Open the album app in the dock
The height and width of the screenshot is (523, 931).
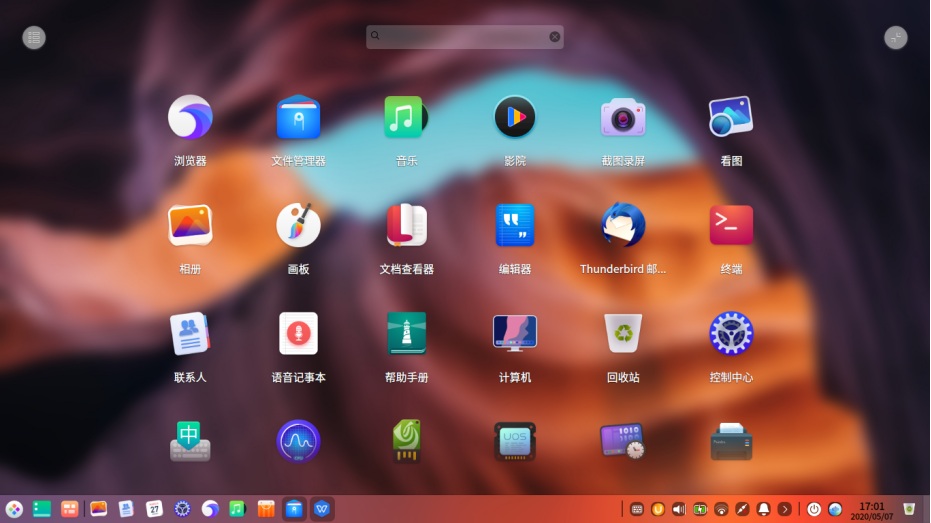[x=99, y=509]
